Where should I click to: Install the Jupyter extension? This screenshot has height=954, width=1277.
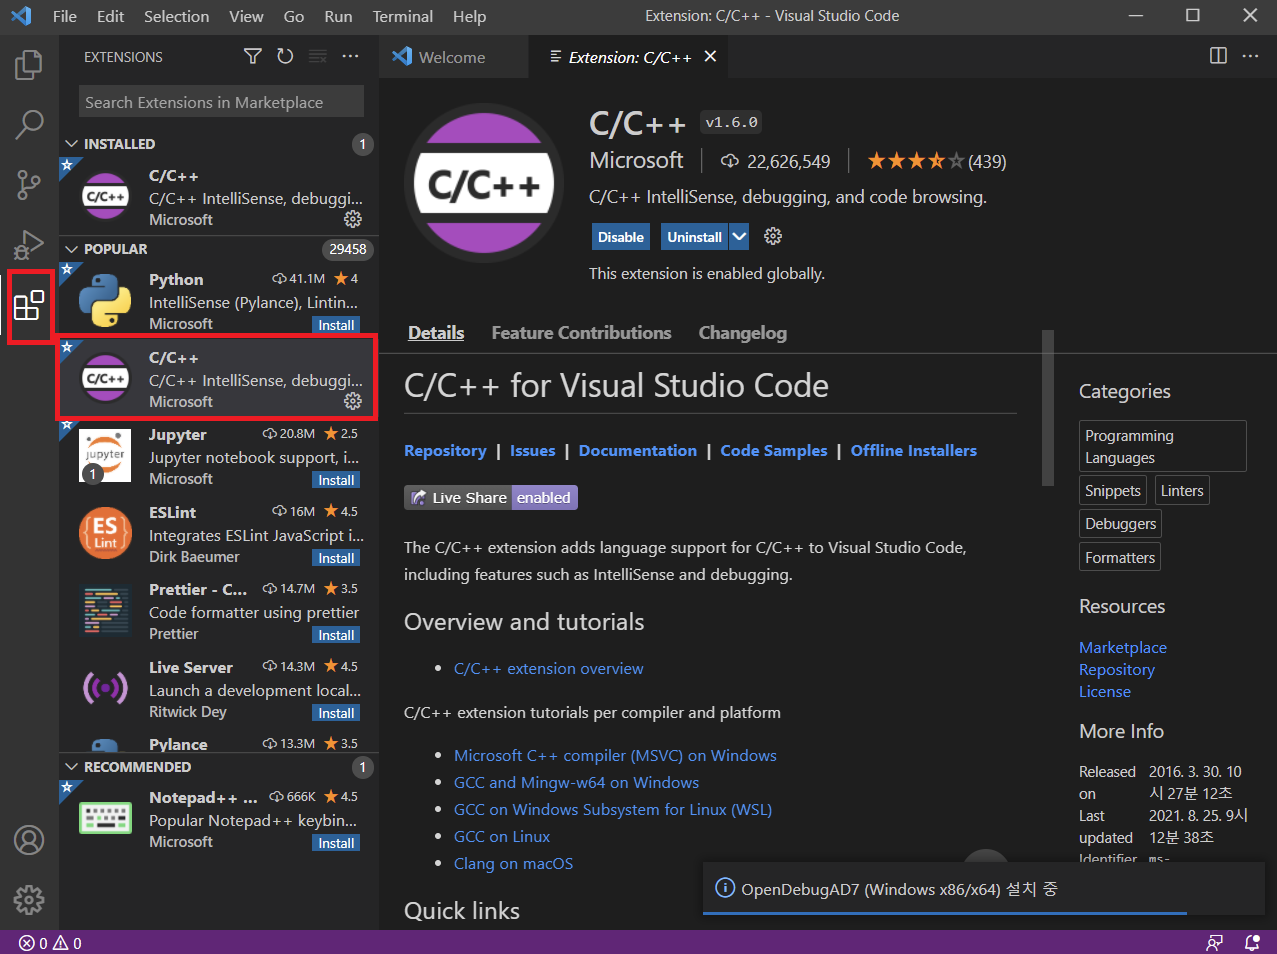[336, 480]
